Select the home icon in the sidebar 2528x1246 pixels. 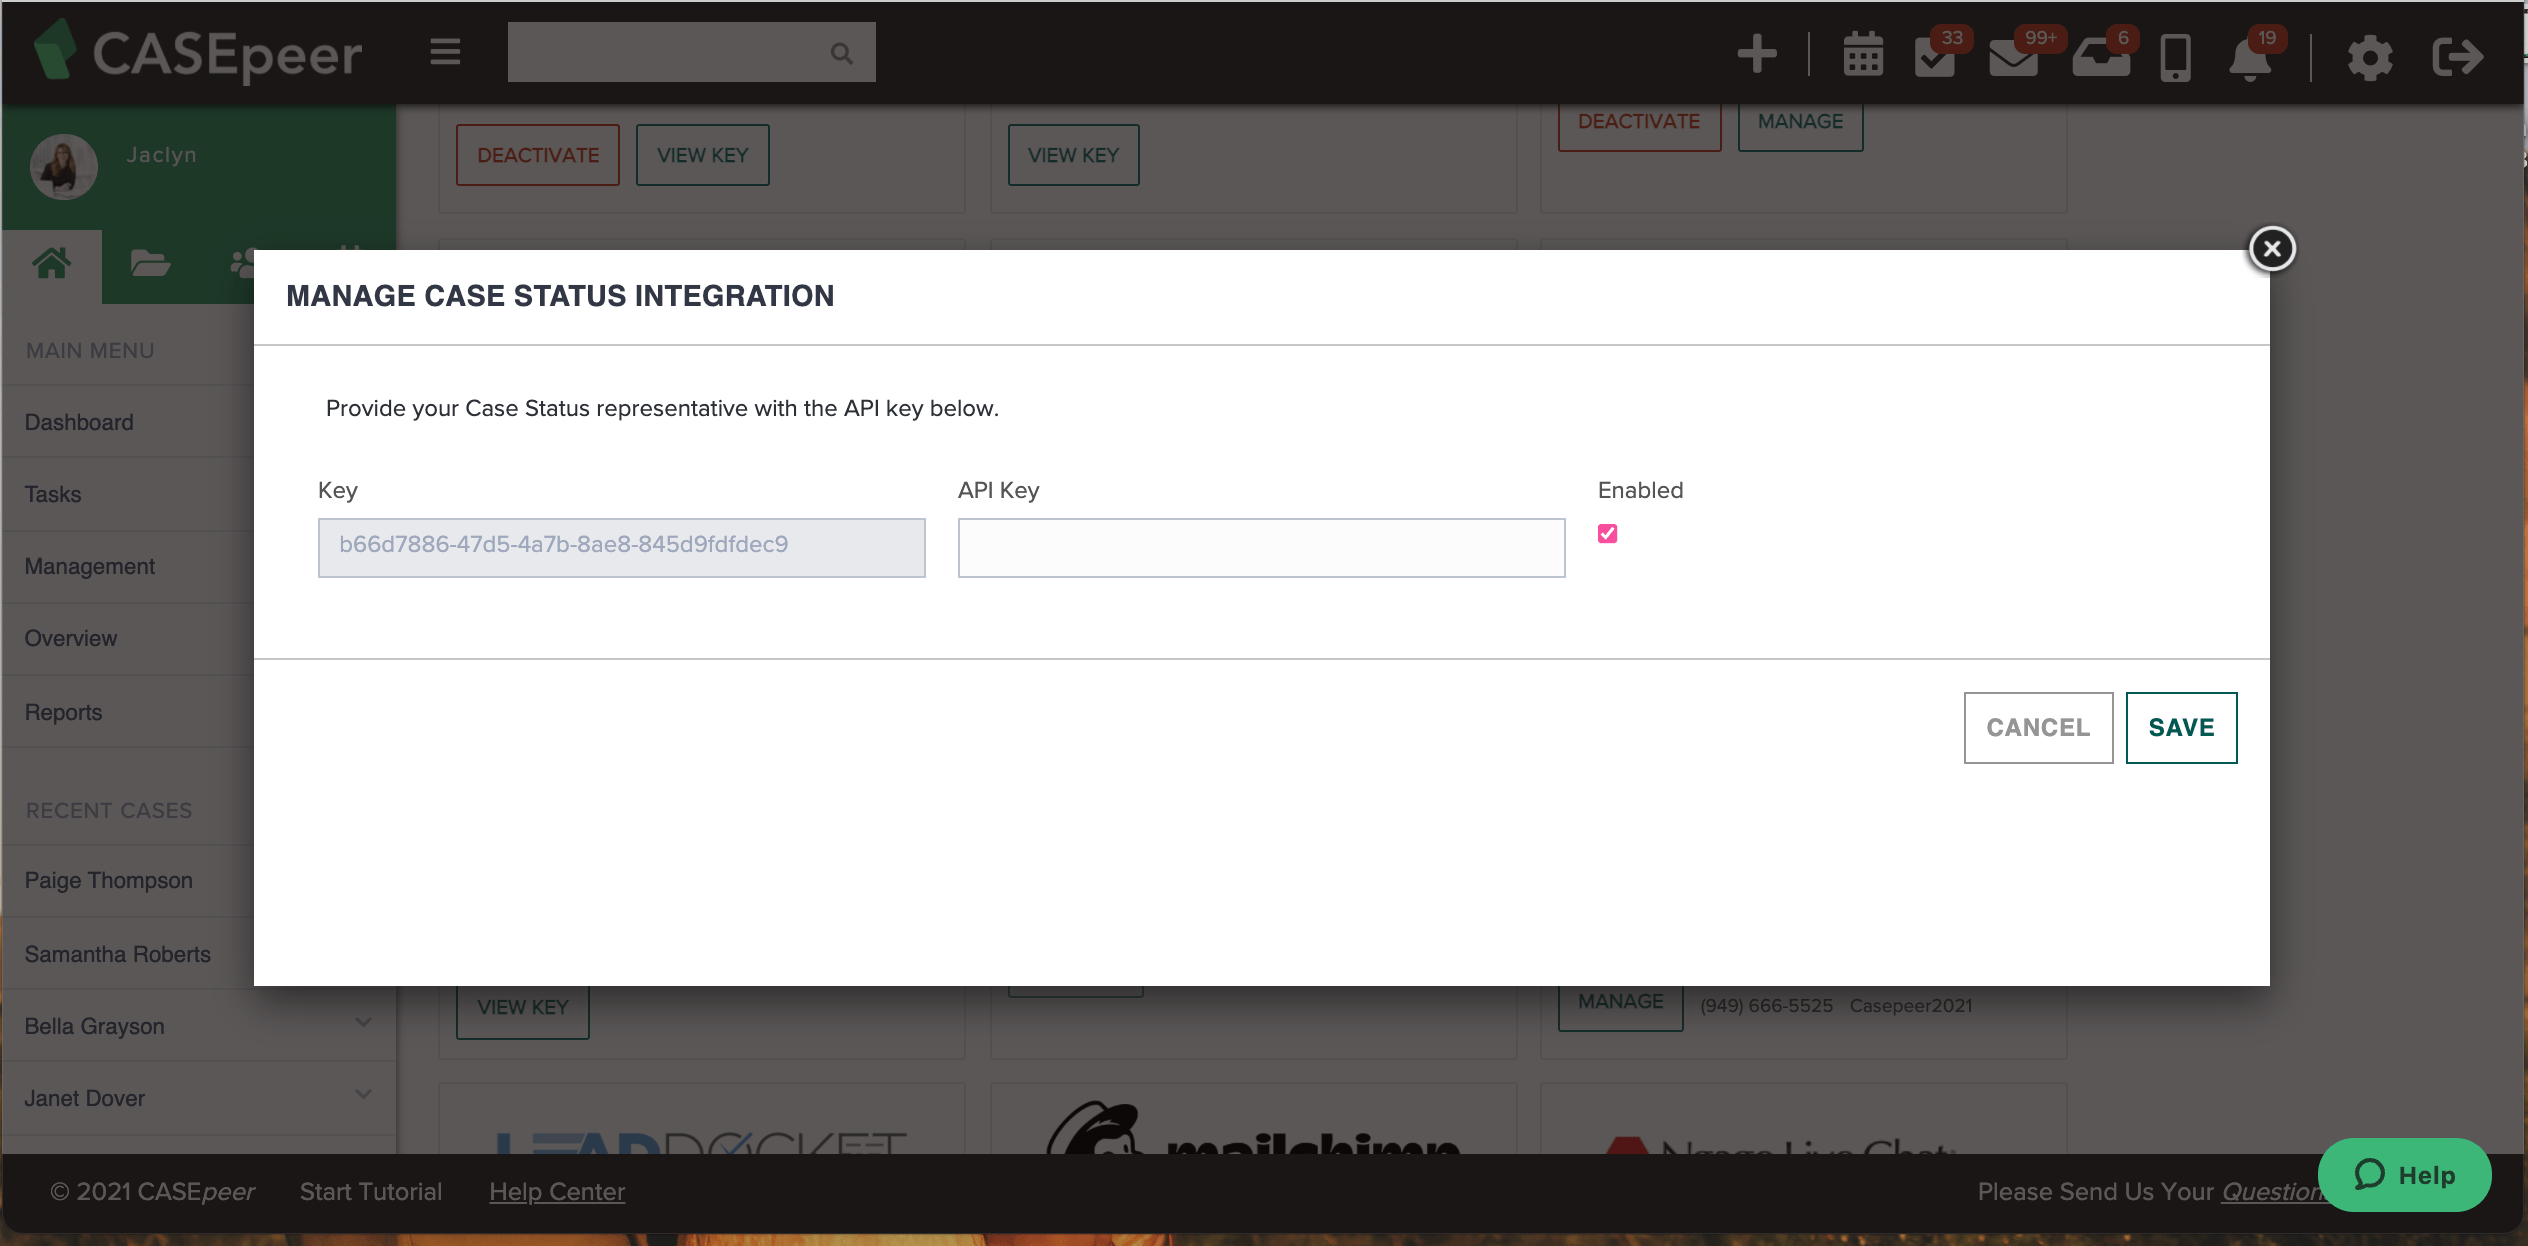[x=52, y=264]
